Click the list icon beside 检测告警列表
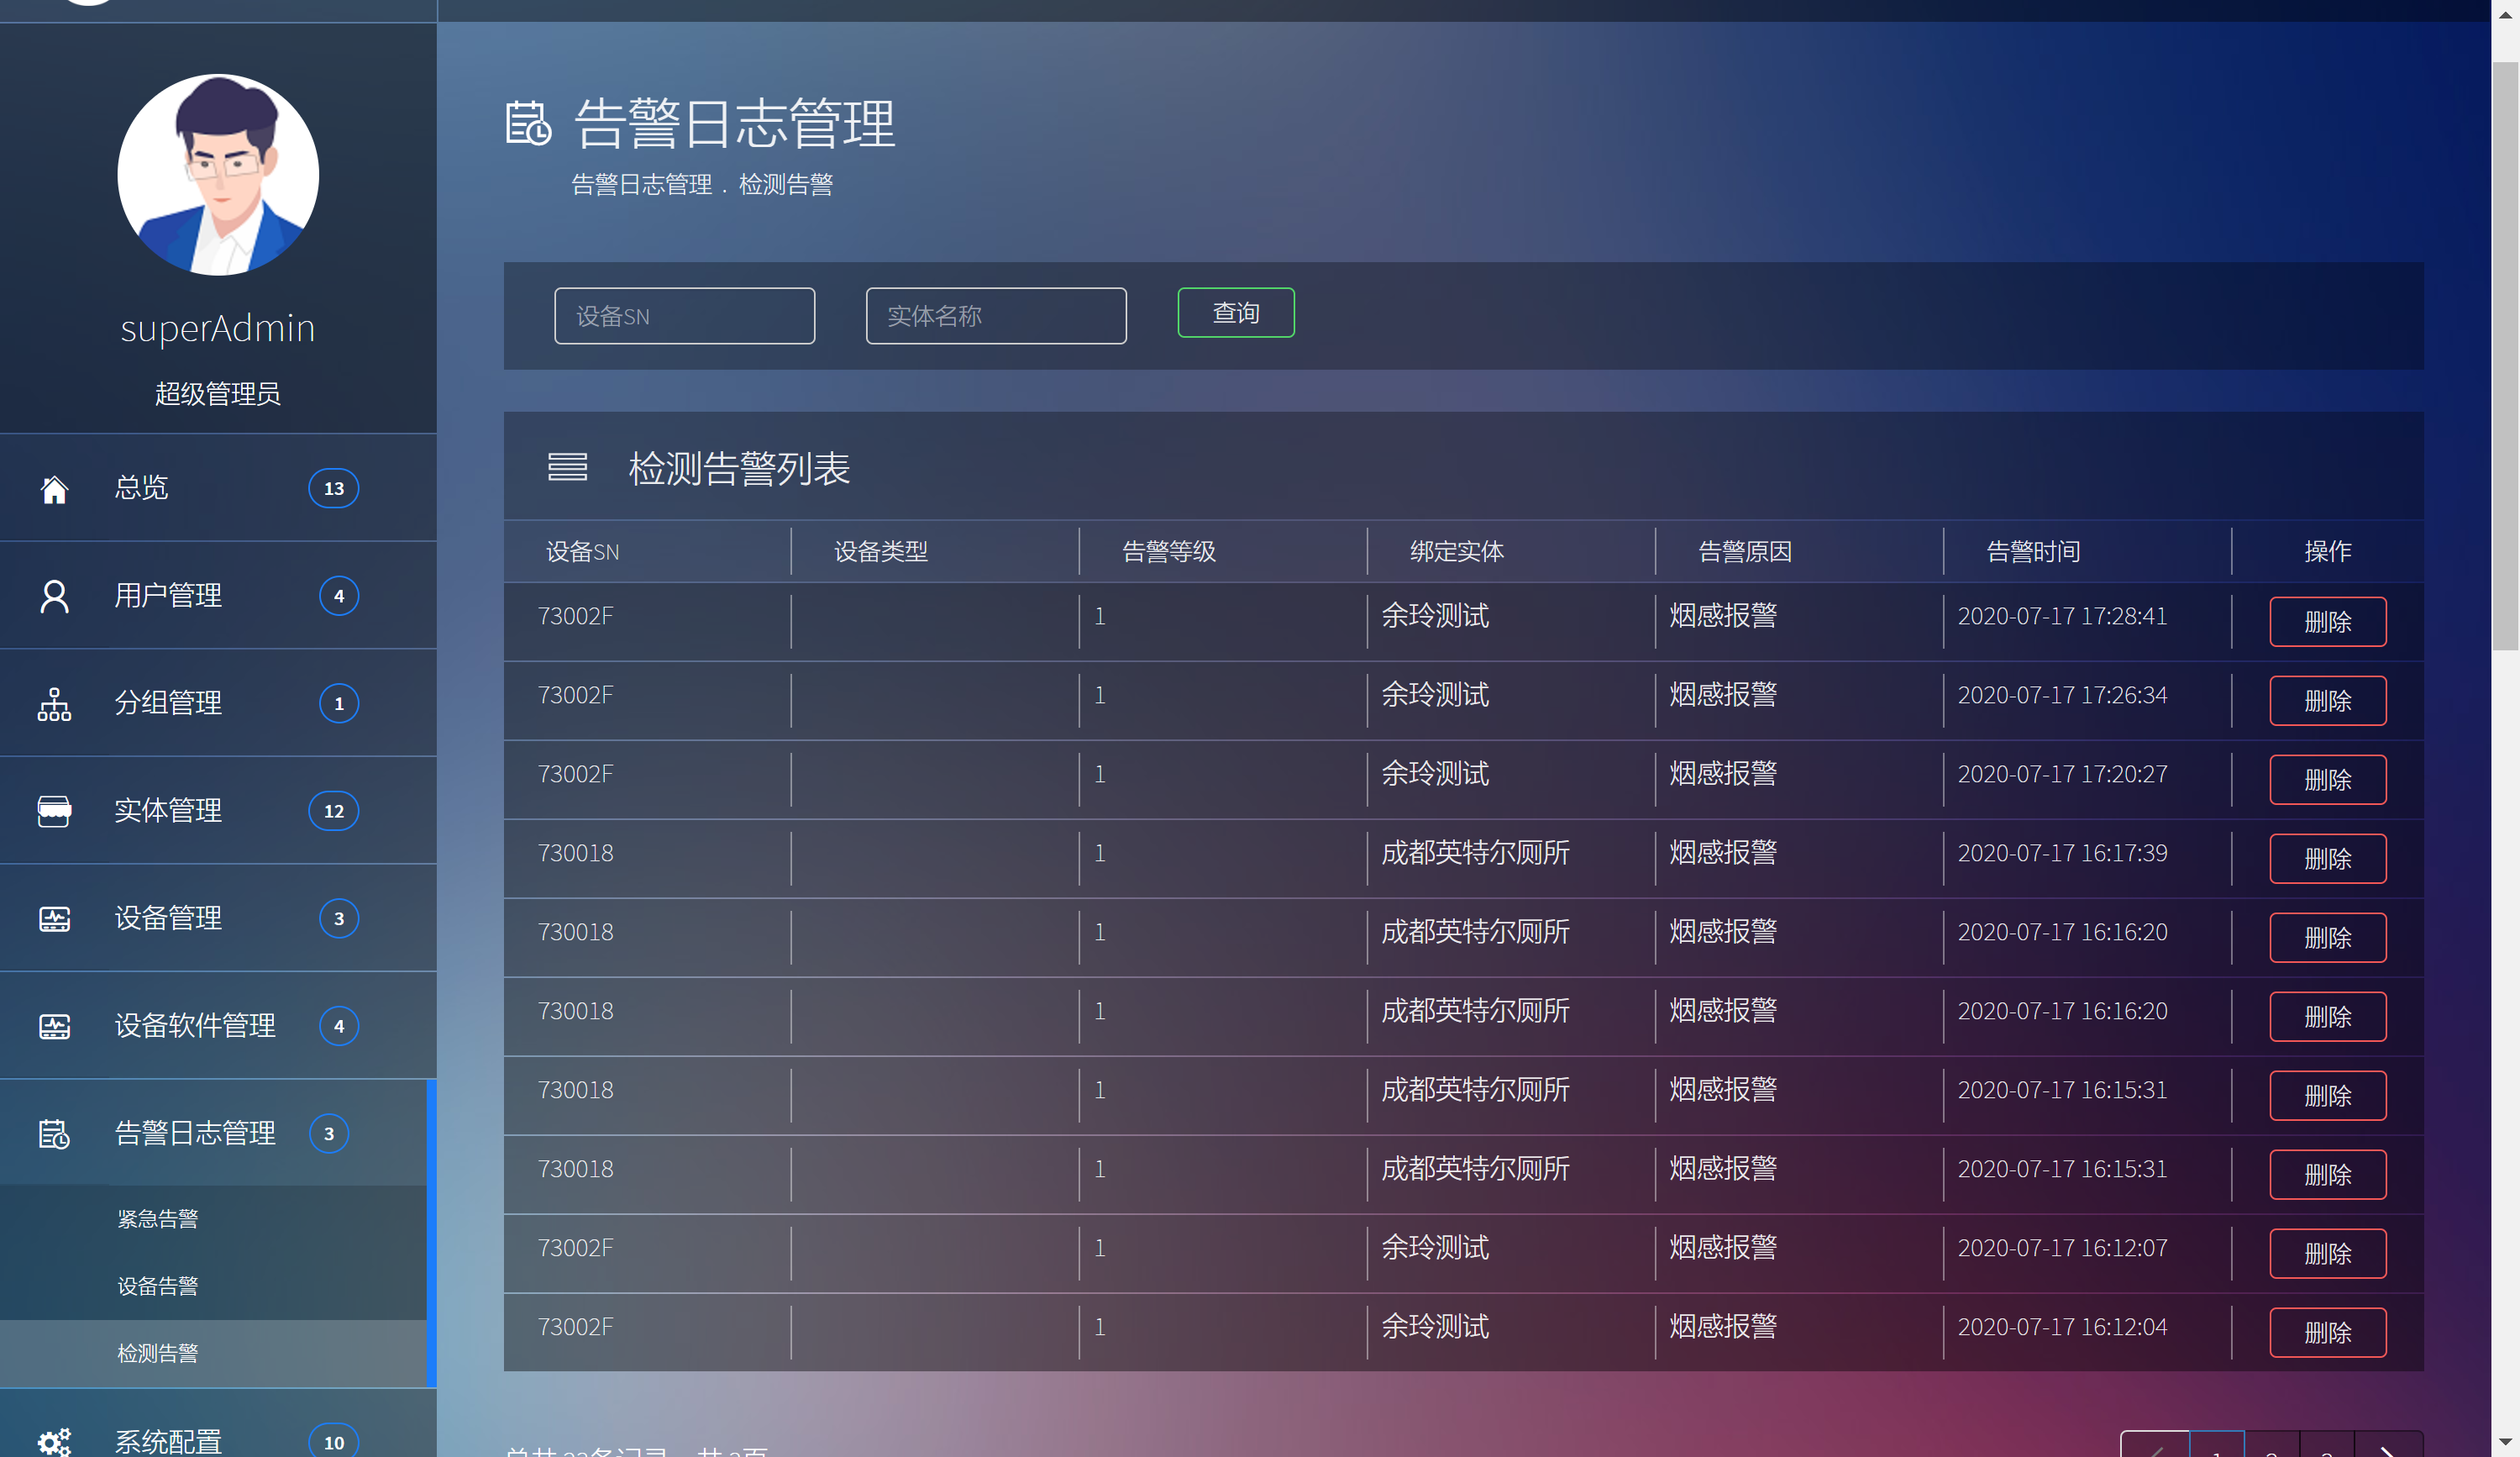Image resolution: width=2520 pixels, height=1457 pixels. [567, 467]
